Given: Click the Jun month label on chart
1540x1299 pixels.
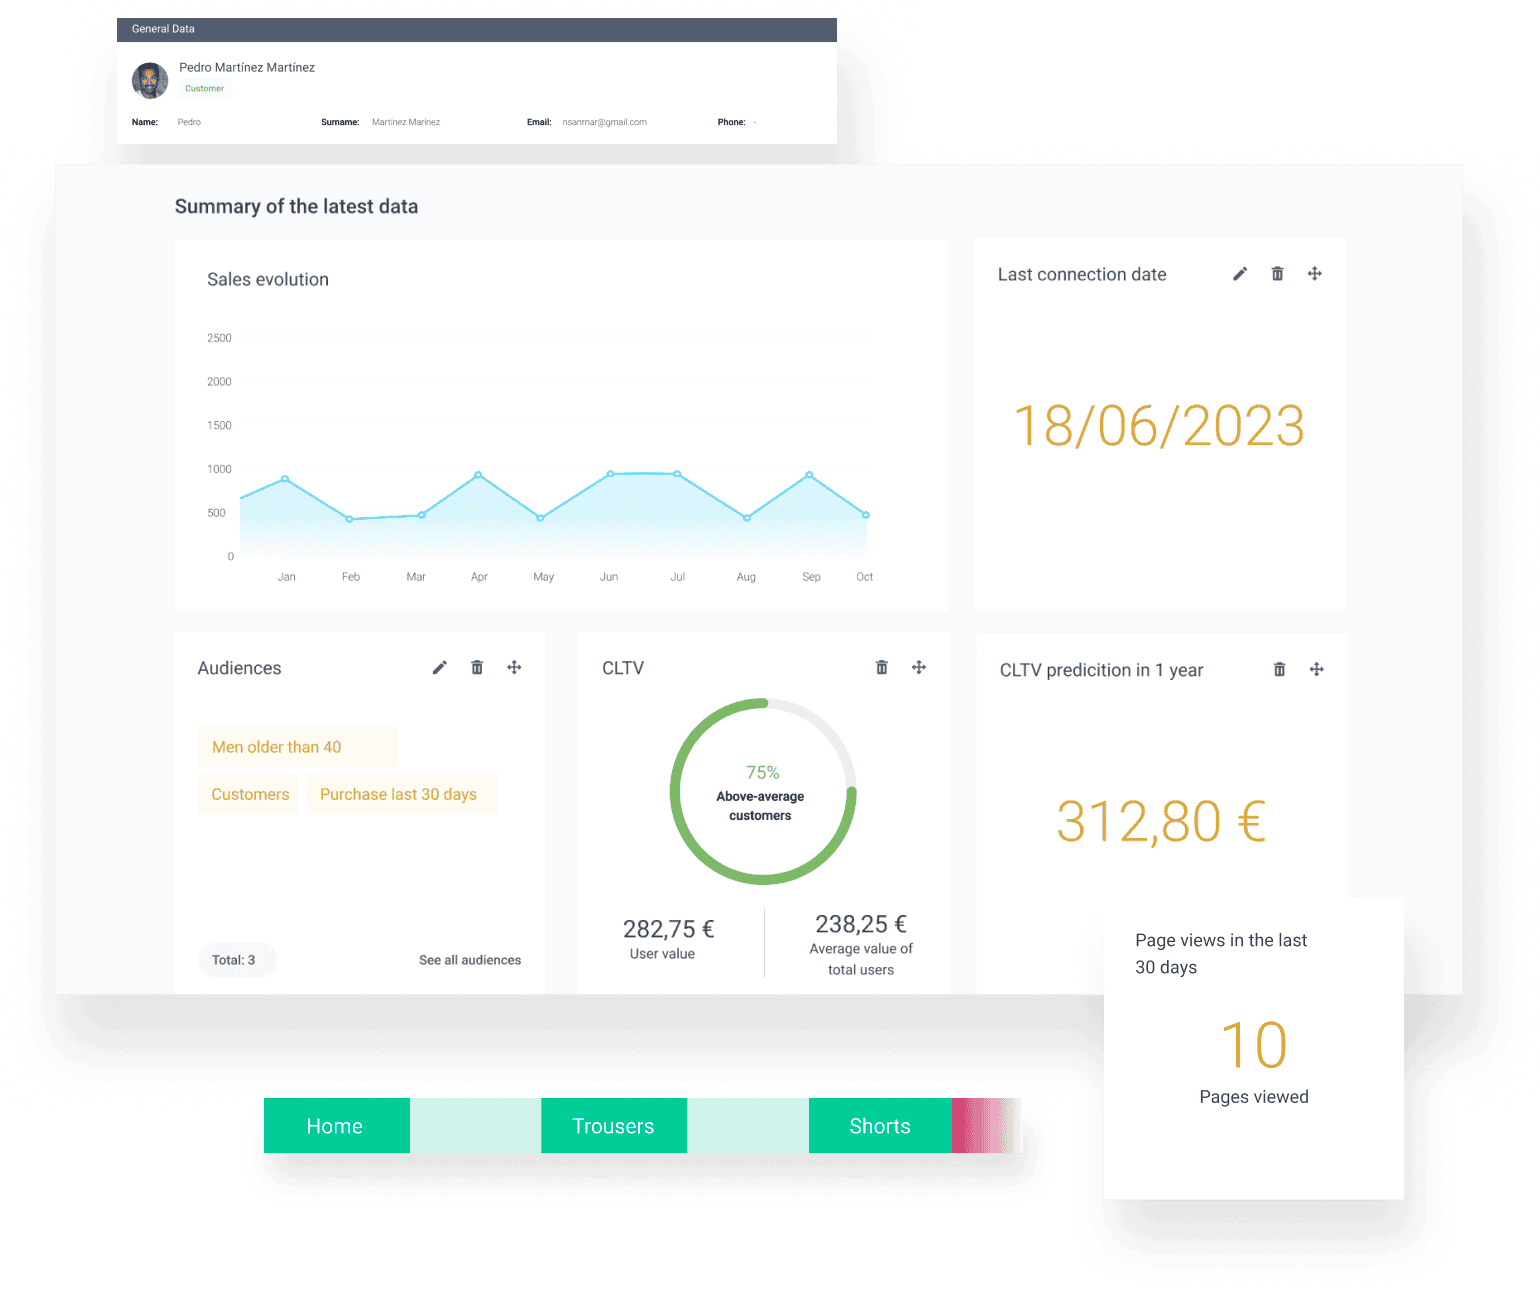Looking at the screenshot, I should (609, 577).
